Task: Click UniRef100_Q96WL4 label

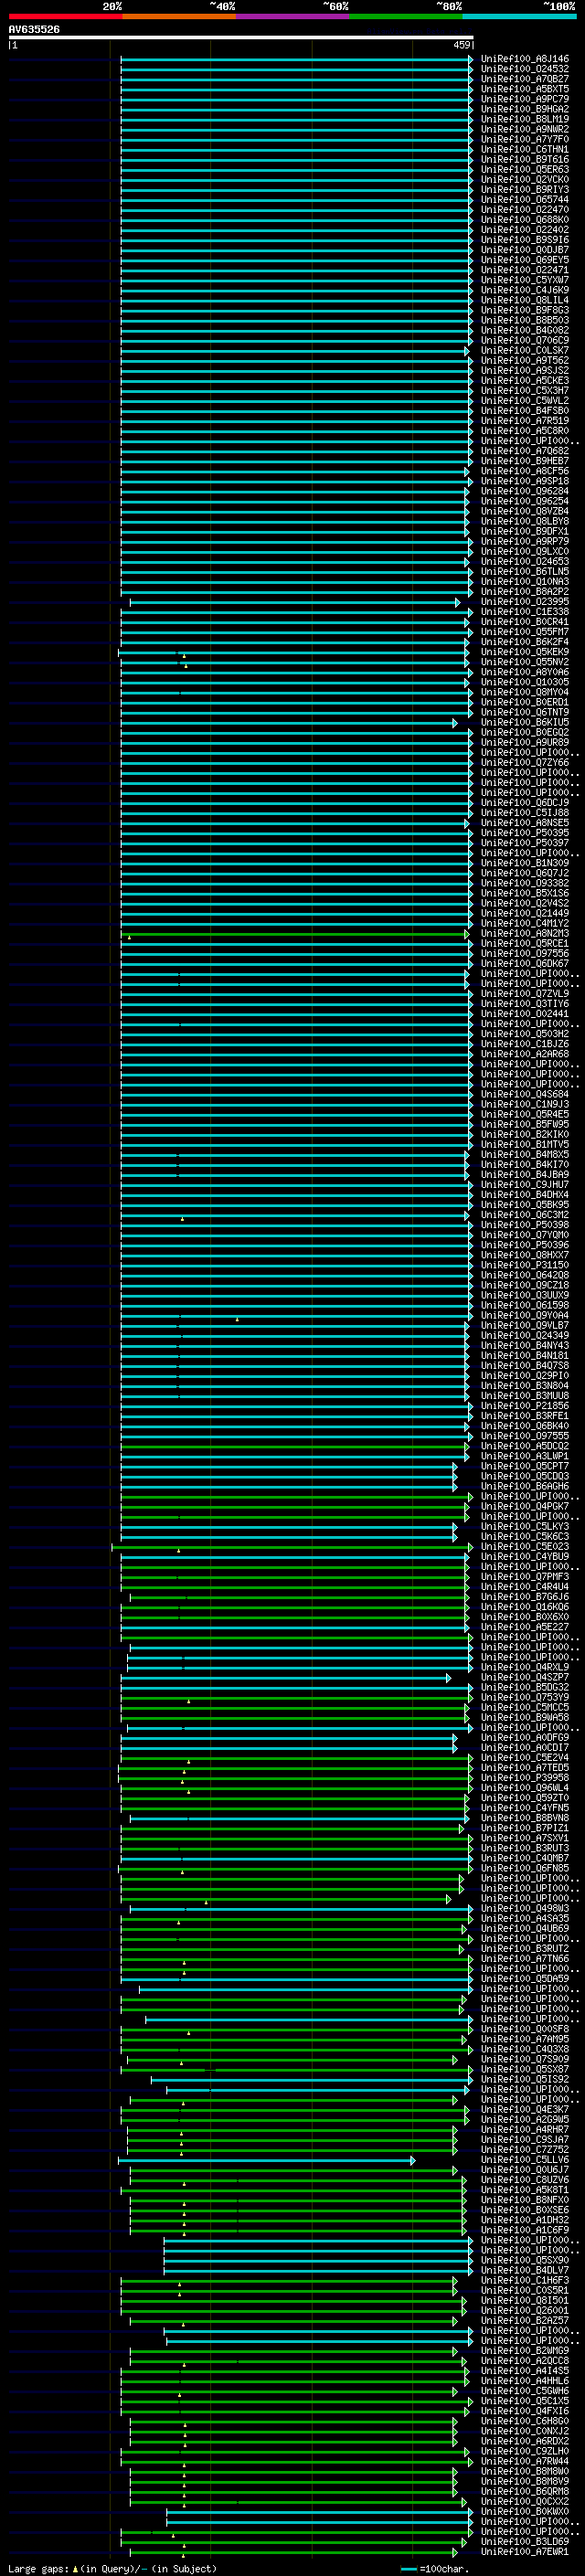Action: point(525,1788)
